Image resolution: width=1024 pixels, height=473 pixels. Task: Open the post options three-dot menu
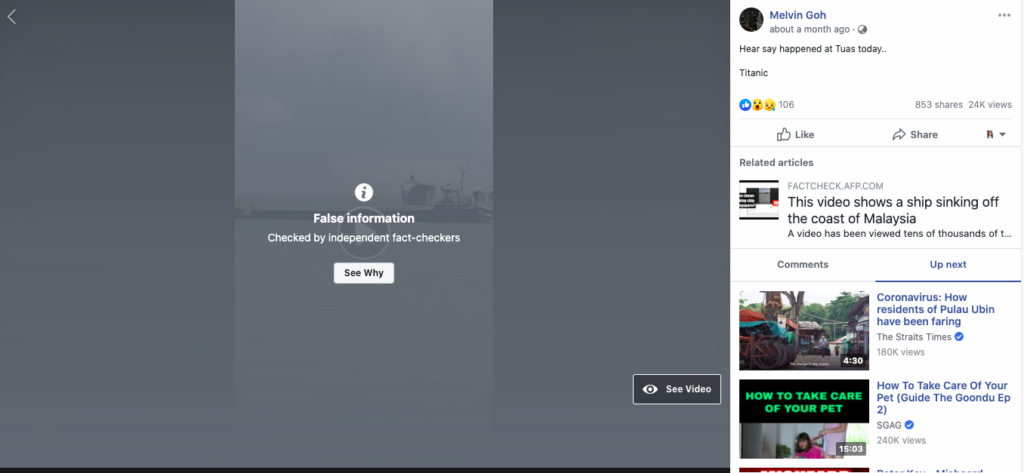(x=1004, y=16)
